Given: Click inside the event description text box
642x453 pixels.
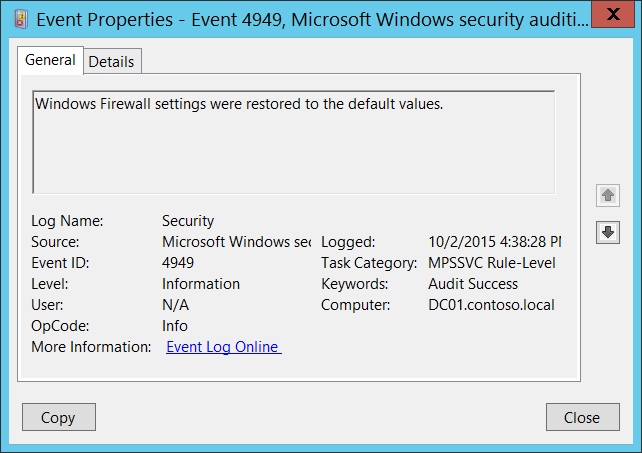Looking at the screenshot, I should [x=293, y=141].
